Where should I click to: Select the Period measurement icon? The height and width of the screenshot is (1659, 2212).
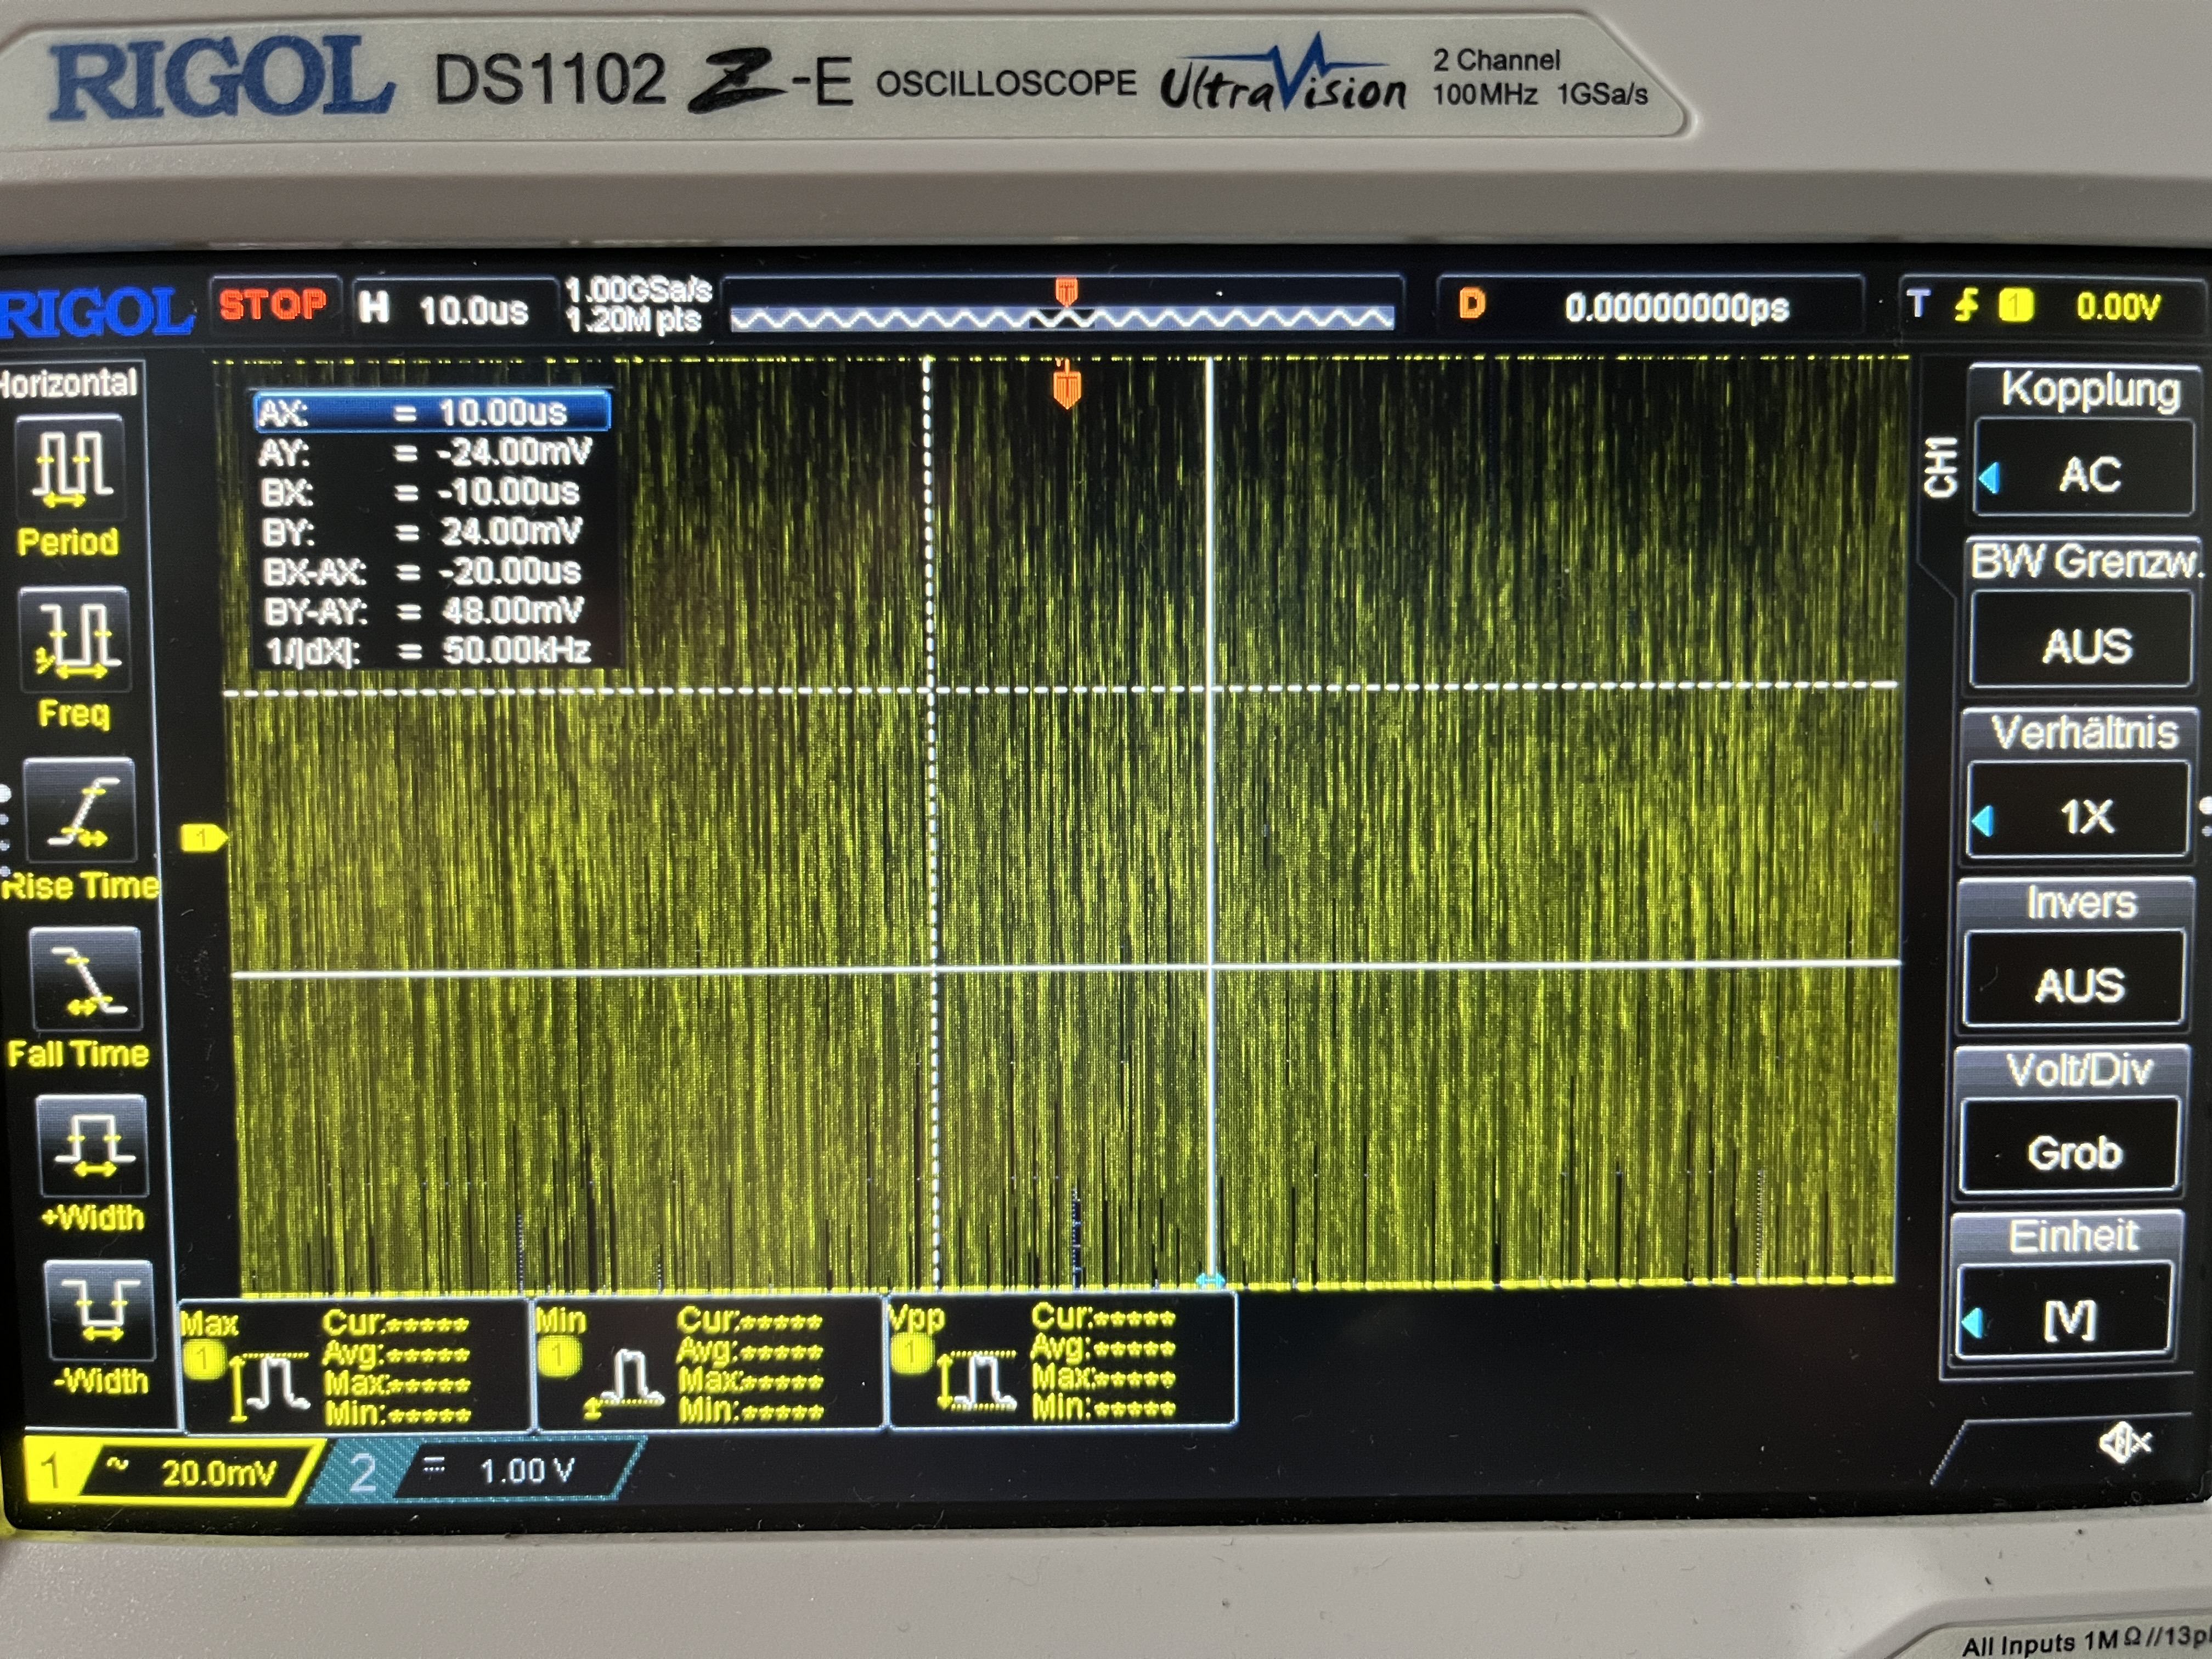(x=69, y=467)
